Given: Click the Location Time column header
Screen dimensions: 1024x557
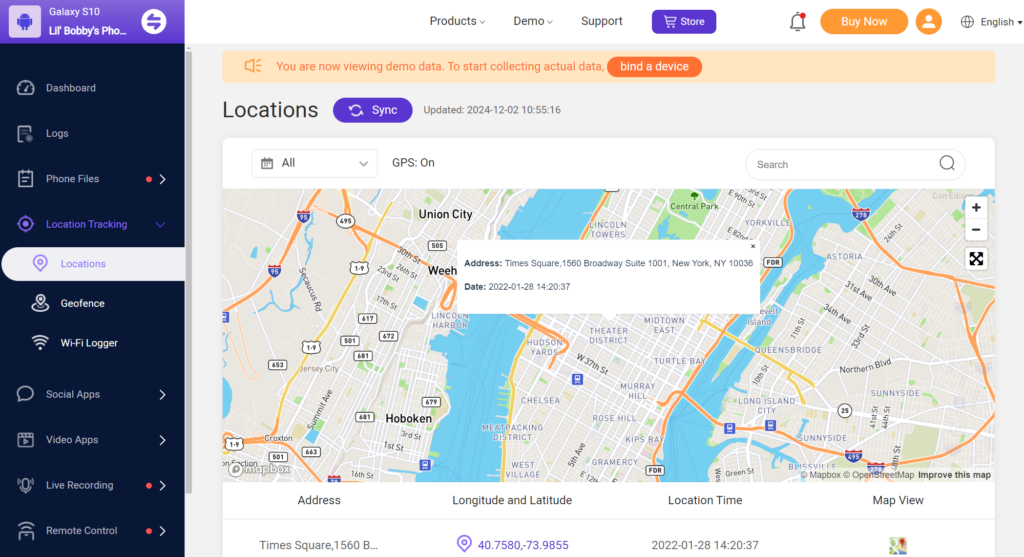Looking at the screenshot, I should pyautogui.click(x=705, y=500).
